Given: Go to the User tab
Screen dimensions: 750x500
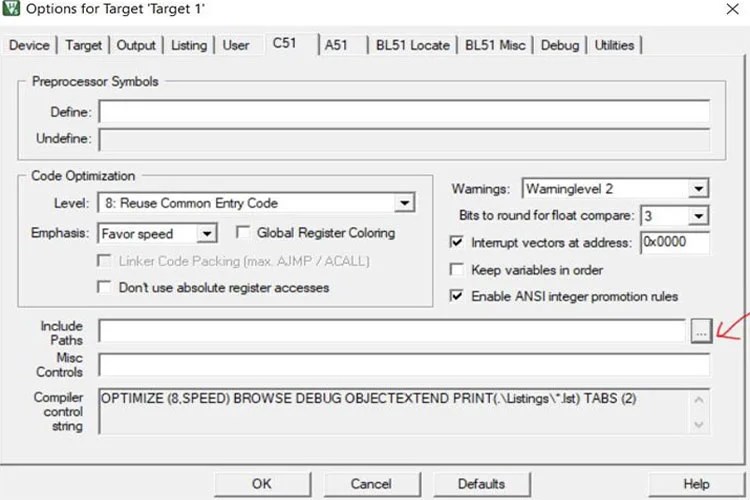Looking at the screenshot, I should (236, 45).
